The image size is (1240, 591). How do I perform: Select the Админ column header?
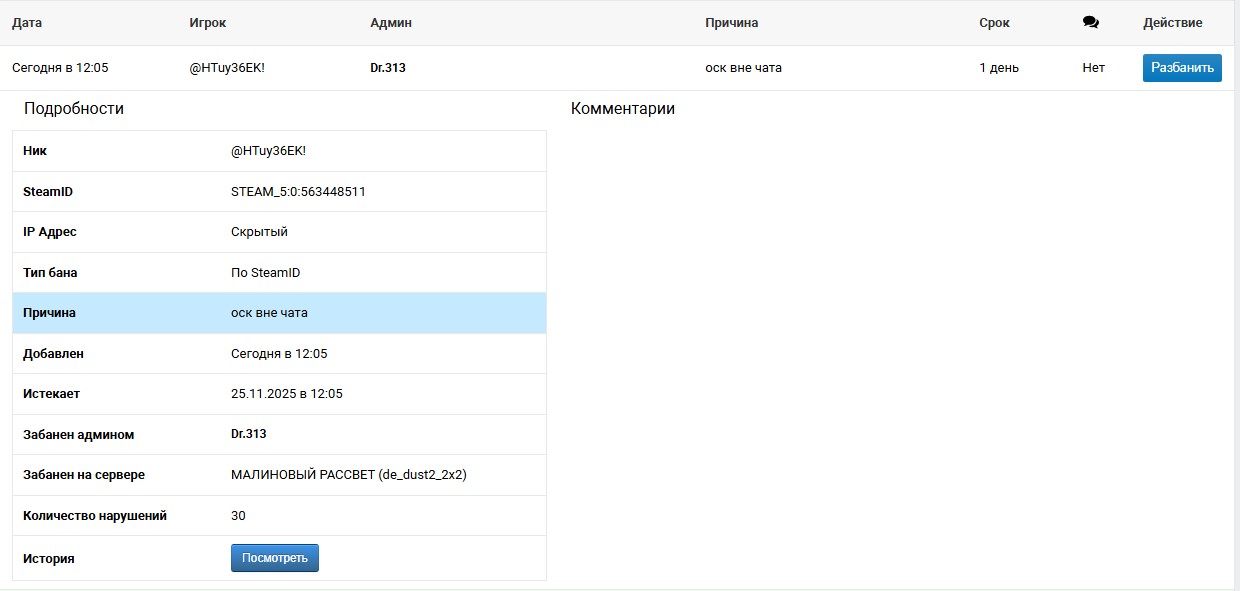[391, 23]
